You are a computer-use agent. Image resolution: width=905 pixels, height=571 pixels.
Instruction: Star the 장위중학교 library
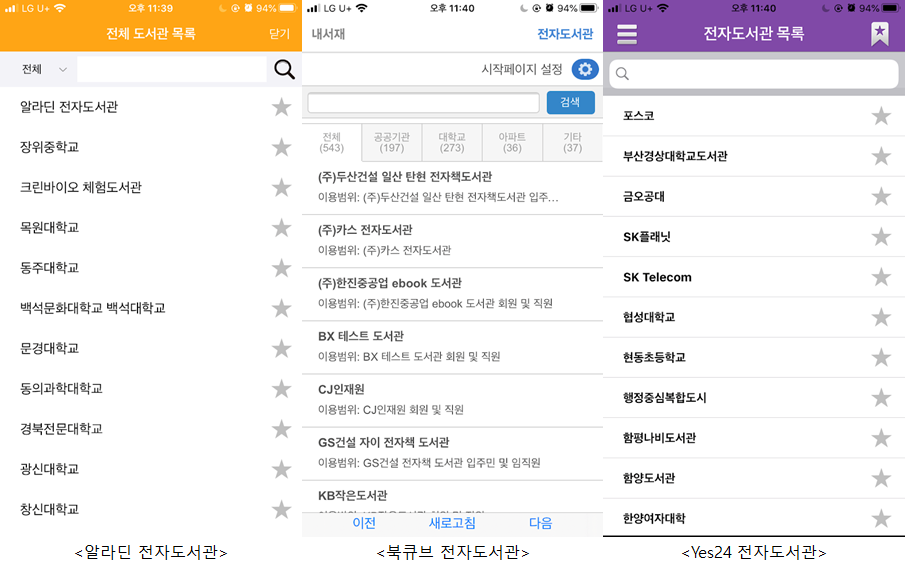click(x=282, y=147)
